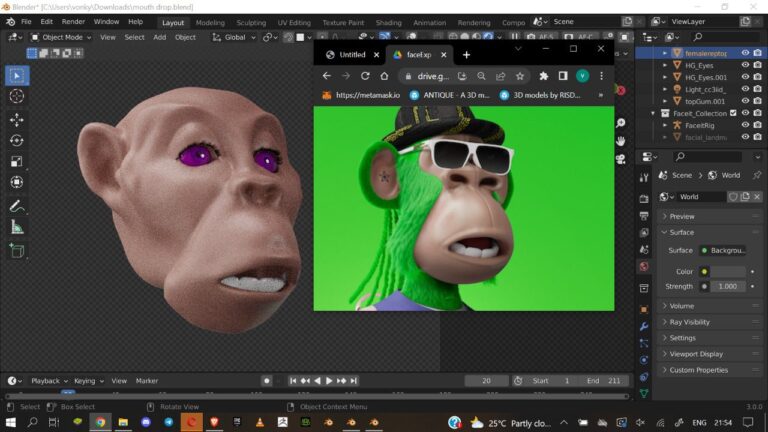This screenshot has width=768, height=432.
Task: Click the current frame field showing 20
Action: 486,381
